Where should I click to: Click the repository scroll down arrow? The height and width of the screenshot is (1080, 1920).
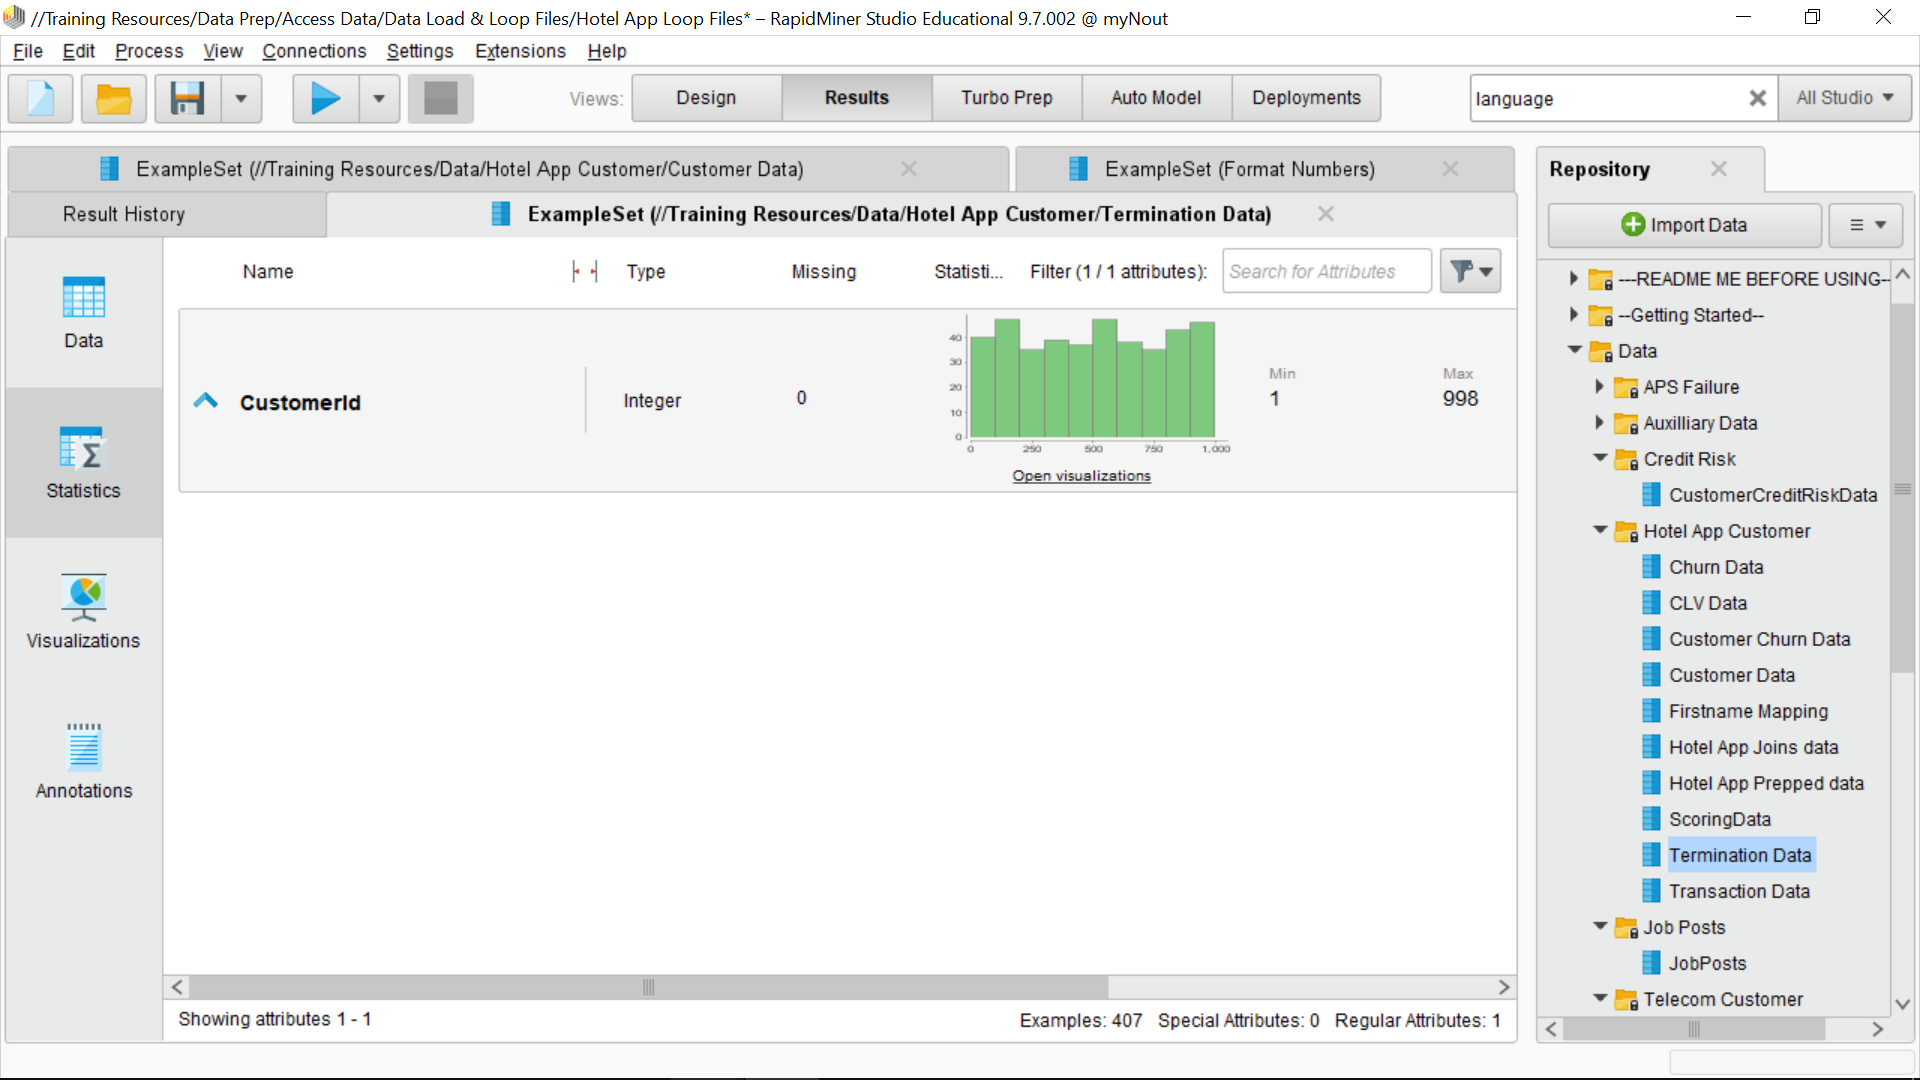(1902, 1003)
